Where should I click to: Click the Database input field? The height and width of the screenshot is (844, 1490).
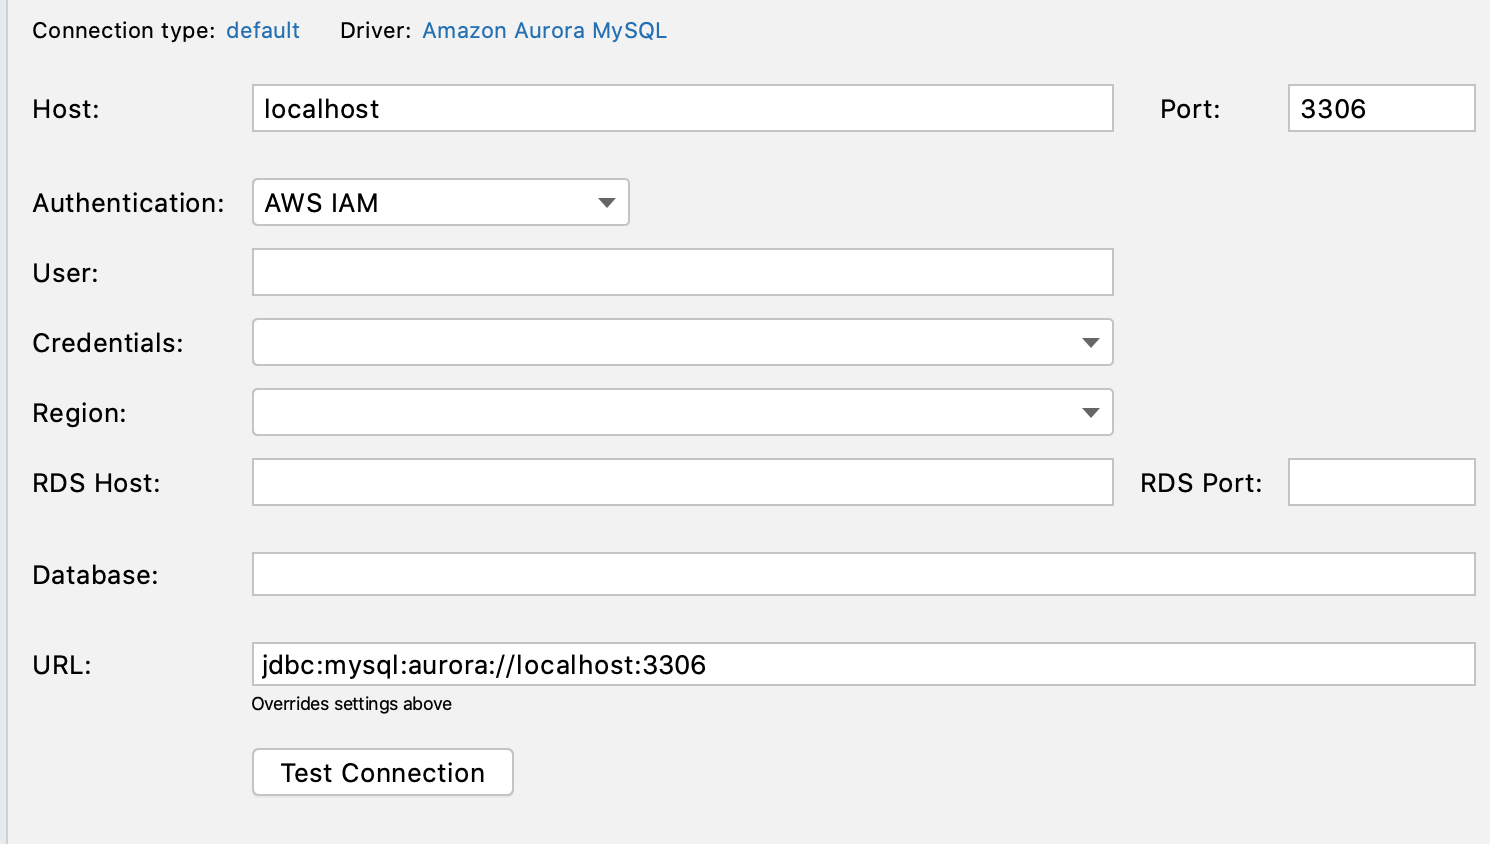pos(864,574)
